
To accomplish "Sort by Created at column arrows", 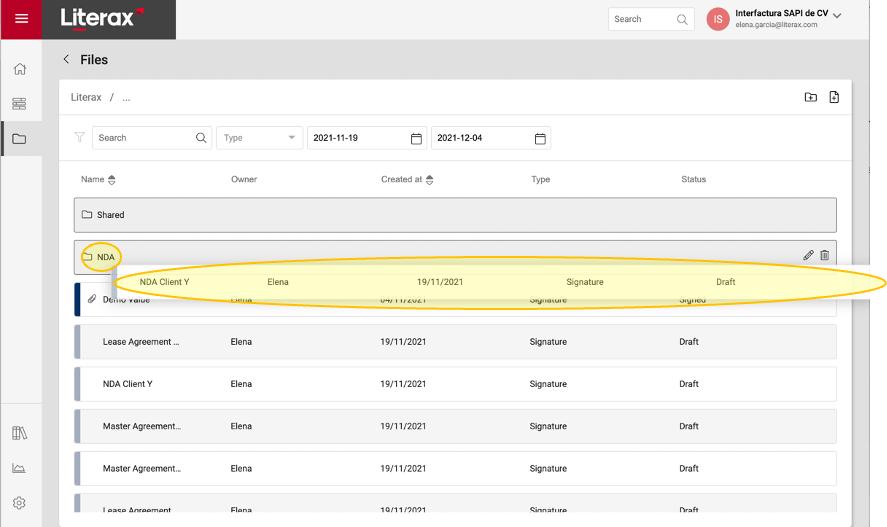I will (x=429, y=180).
